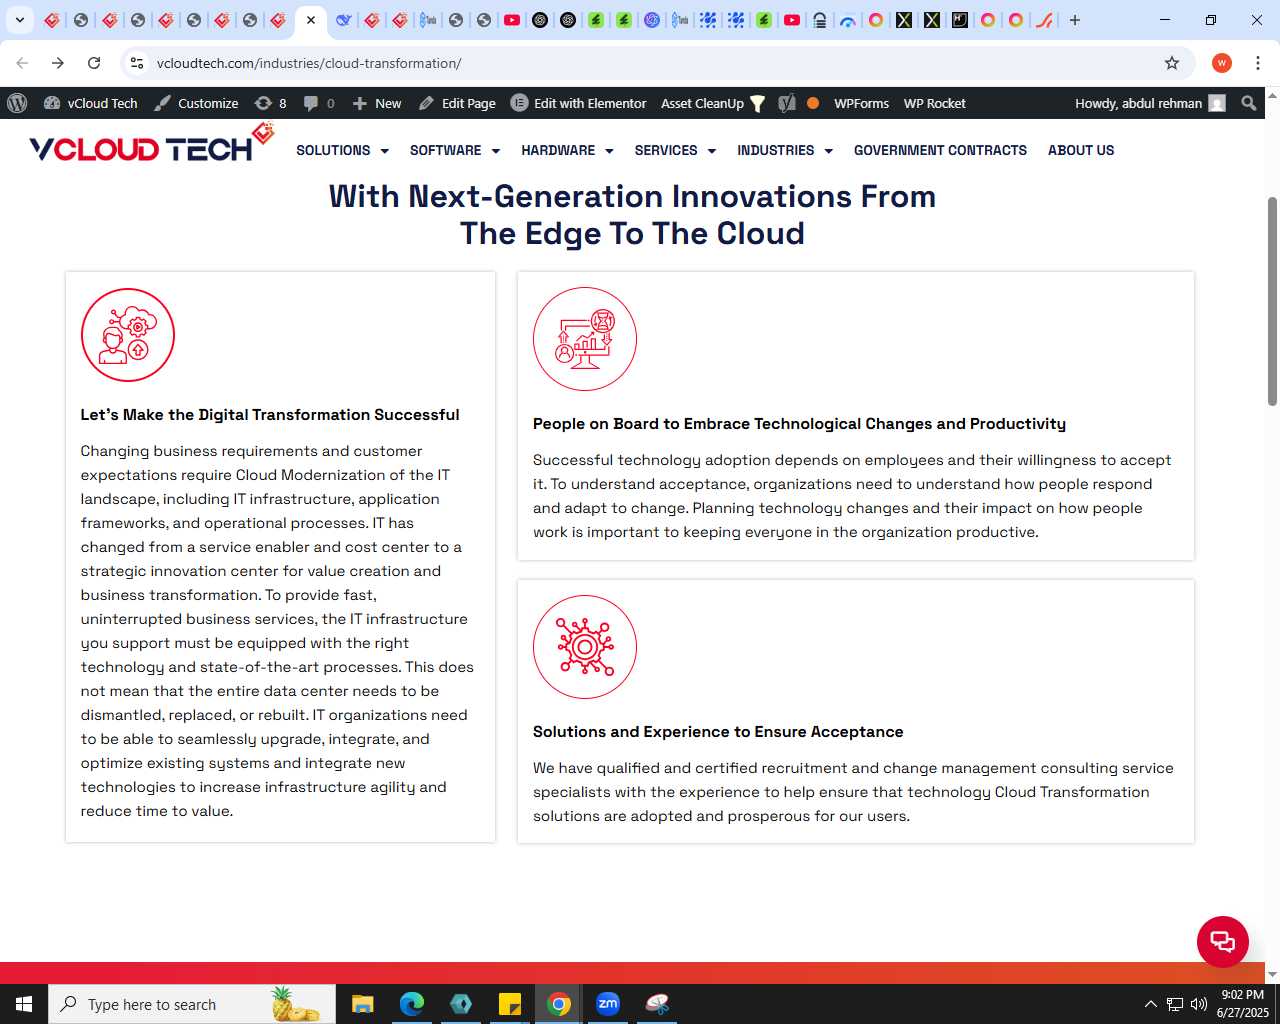Click the solutions gear network circle icon
This screenshot has width=1280, height=1024.
pyautogui.click(x=585, y=647)
